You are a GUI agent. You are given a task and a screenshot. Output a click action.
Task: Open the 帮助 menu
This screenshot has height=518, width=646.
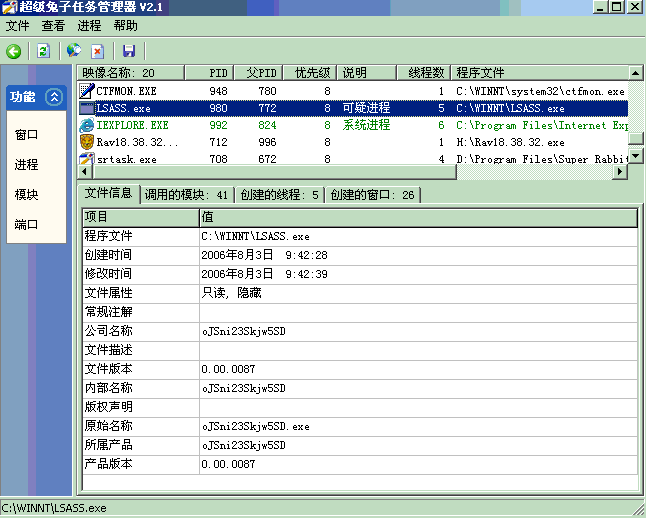[126, 26]
